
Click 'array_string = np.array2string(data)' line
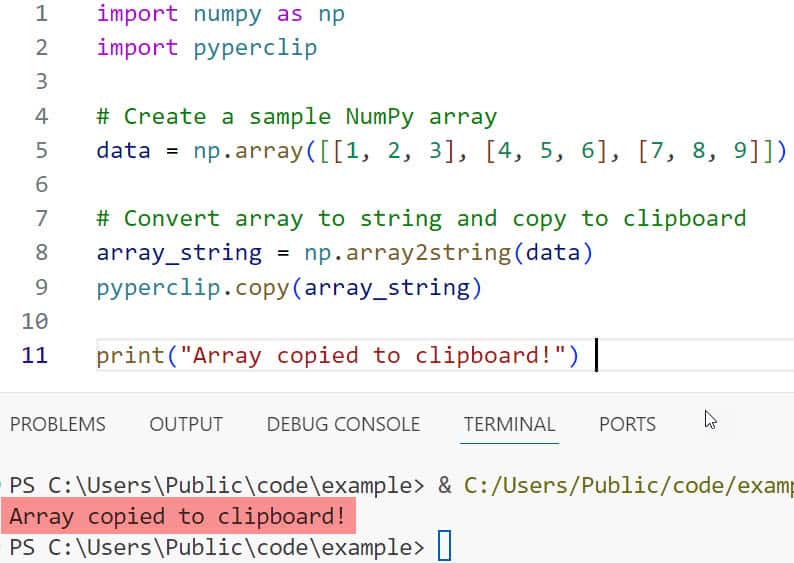click(344, 253)
